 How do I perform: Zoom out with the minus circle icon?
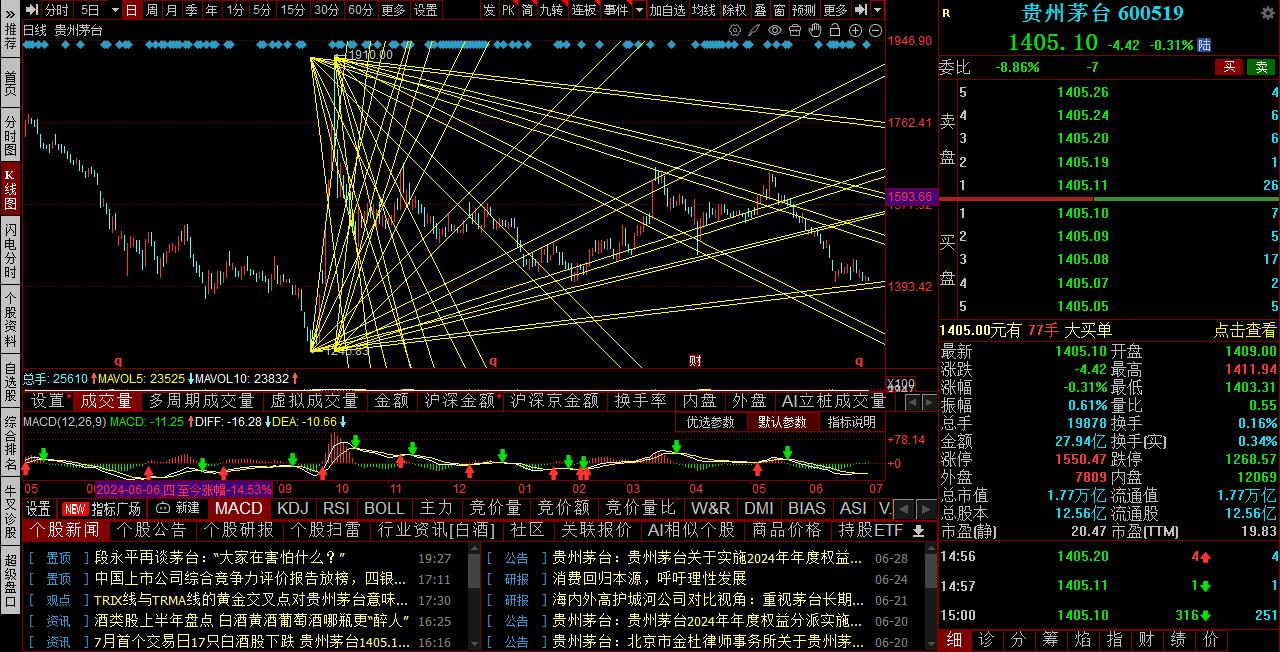(x=875, y=30)
